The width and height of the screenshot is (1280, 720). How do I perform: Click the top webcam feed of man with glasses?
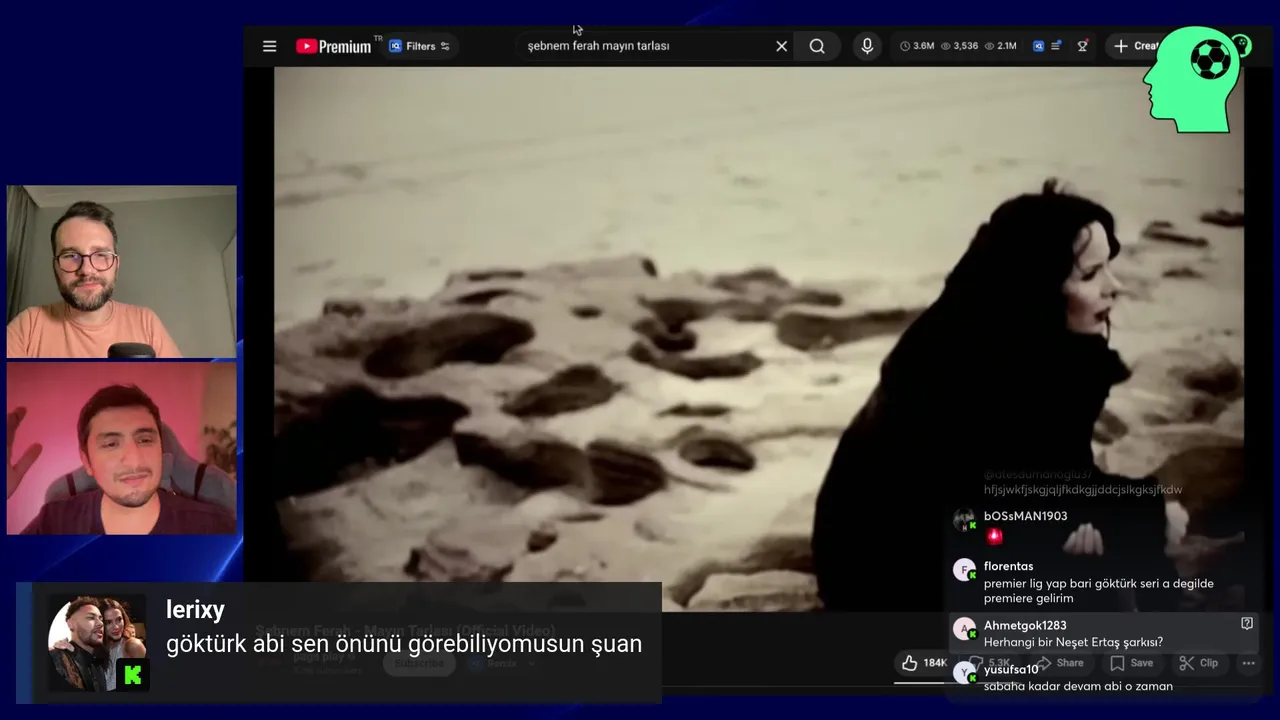122,271
